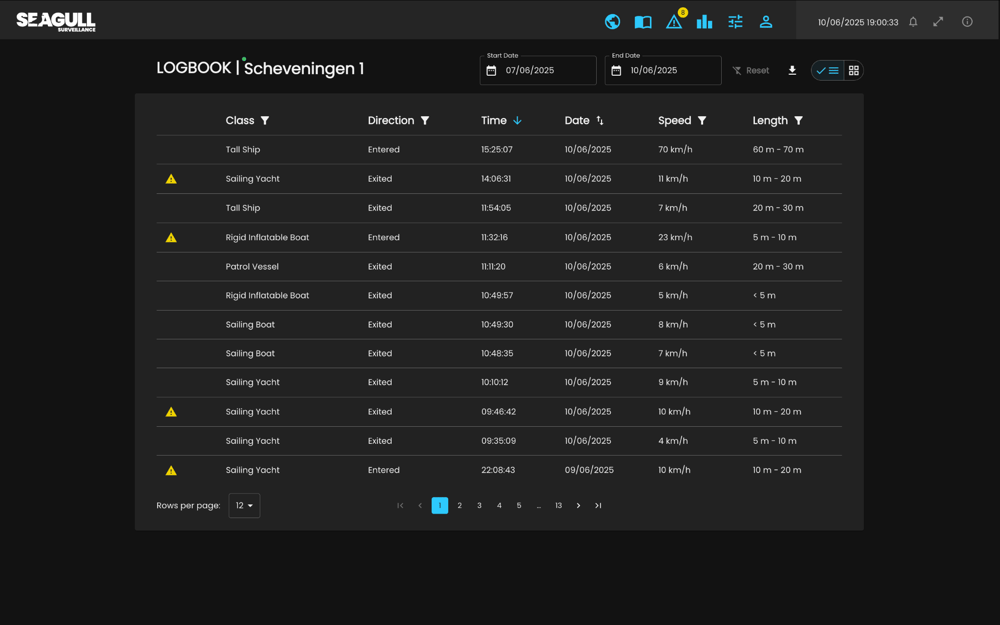Click the Class column header
The image size is (1000, 625).
tap(240, 121)
